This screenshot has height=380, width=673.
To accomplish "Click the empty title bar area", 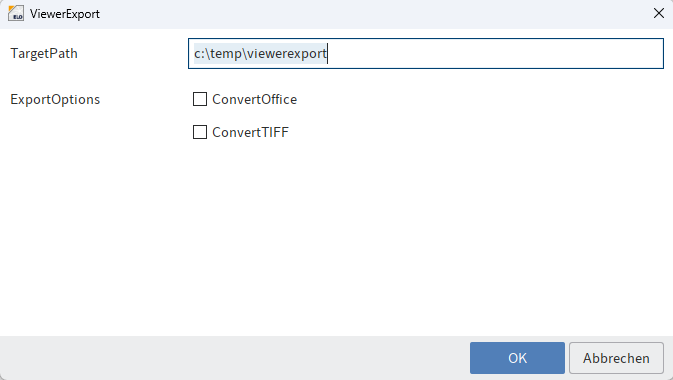I will click(373, 14).
